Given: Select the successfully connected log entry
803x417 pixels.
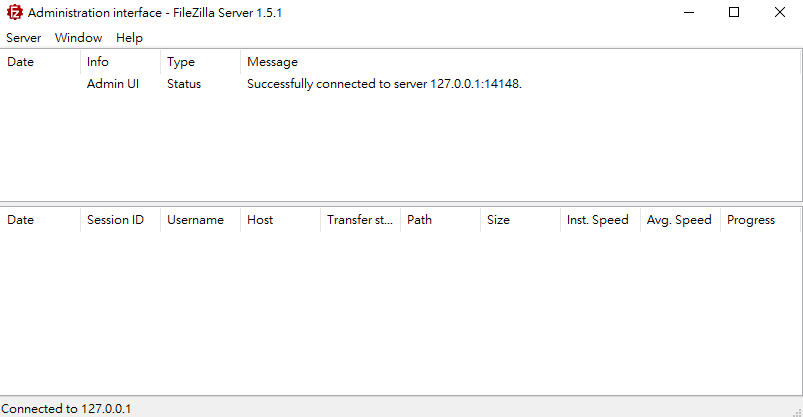Looking at the screenshot, I should 384,84.
